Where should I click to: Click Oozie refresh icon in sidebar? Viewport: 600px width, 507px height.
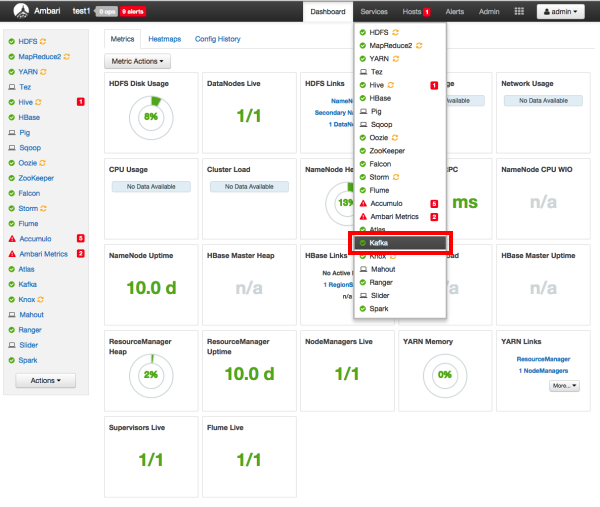[x=42, y=163]
